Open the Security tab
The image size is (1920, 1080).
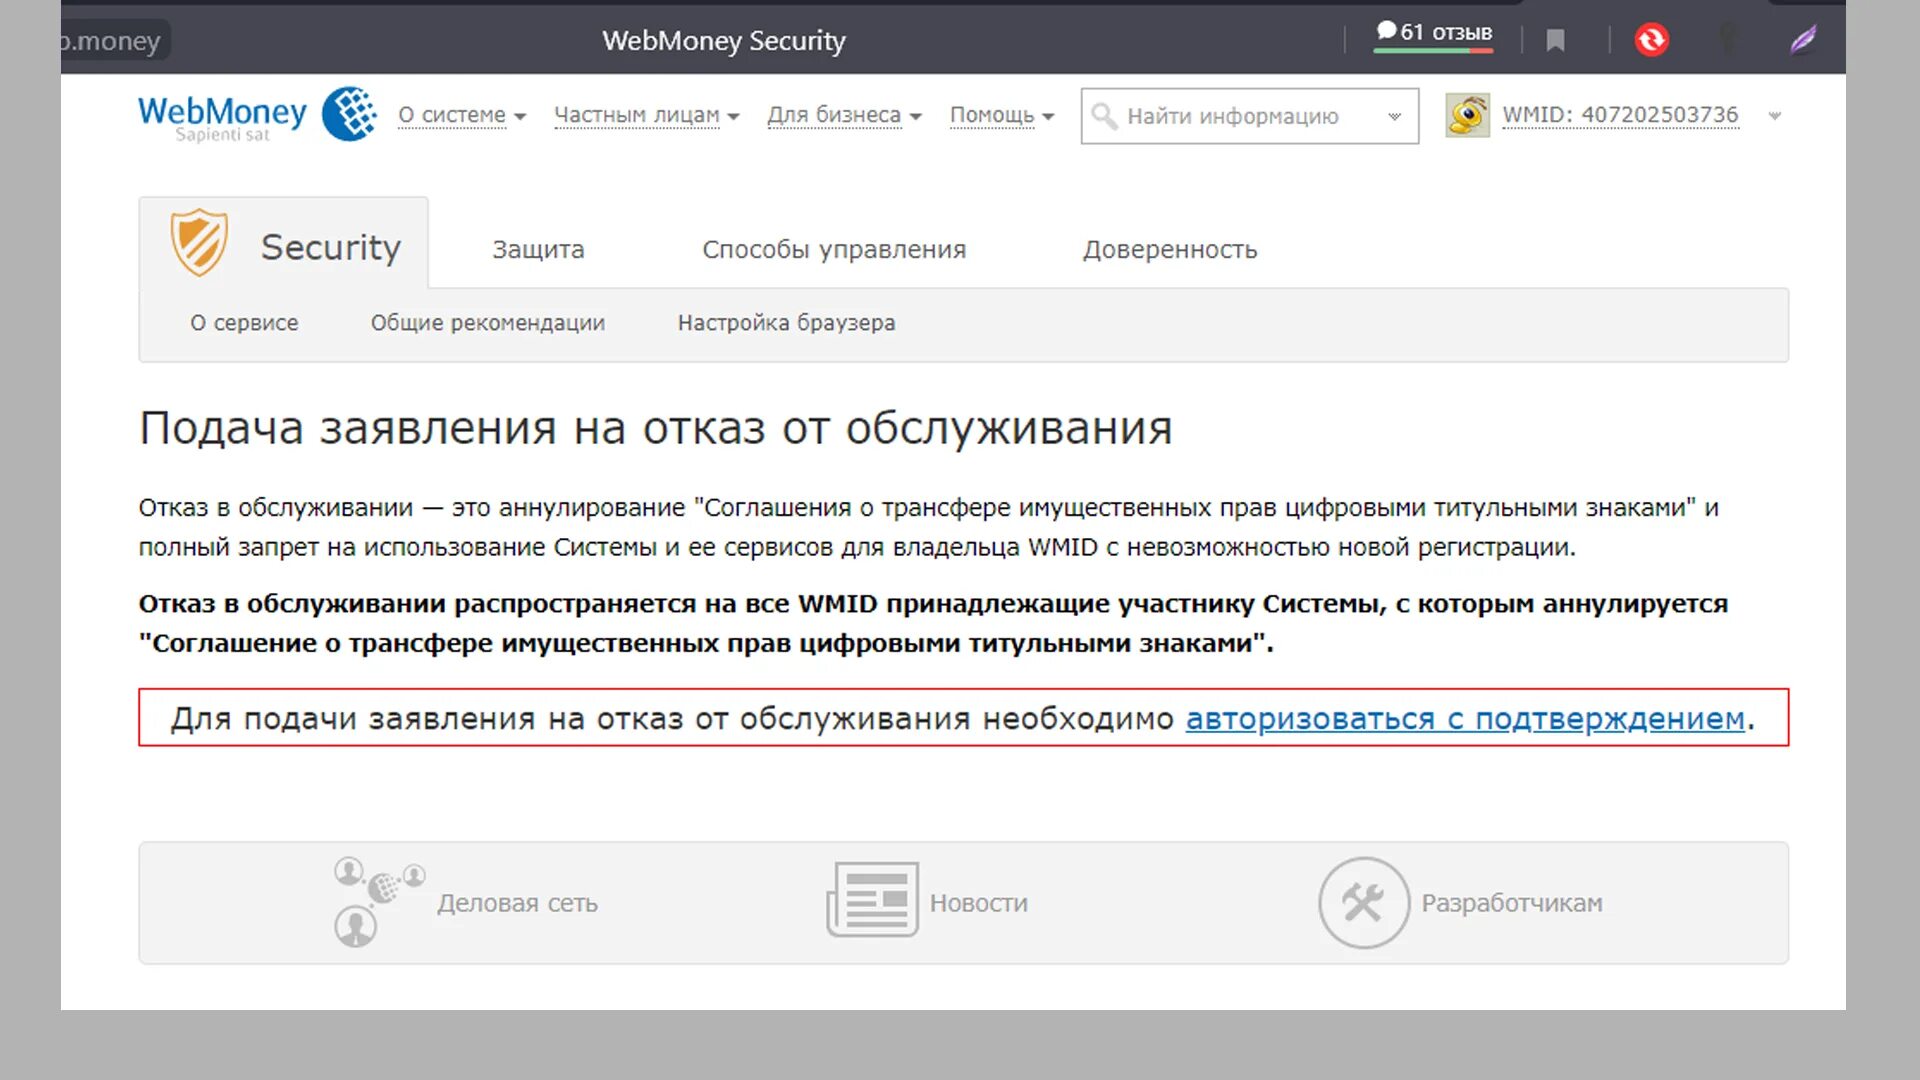point(284,243)
